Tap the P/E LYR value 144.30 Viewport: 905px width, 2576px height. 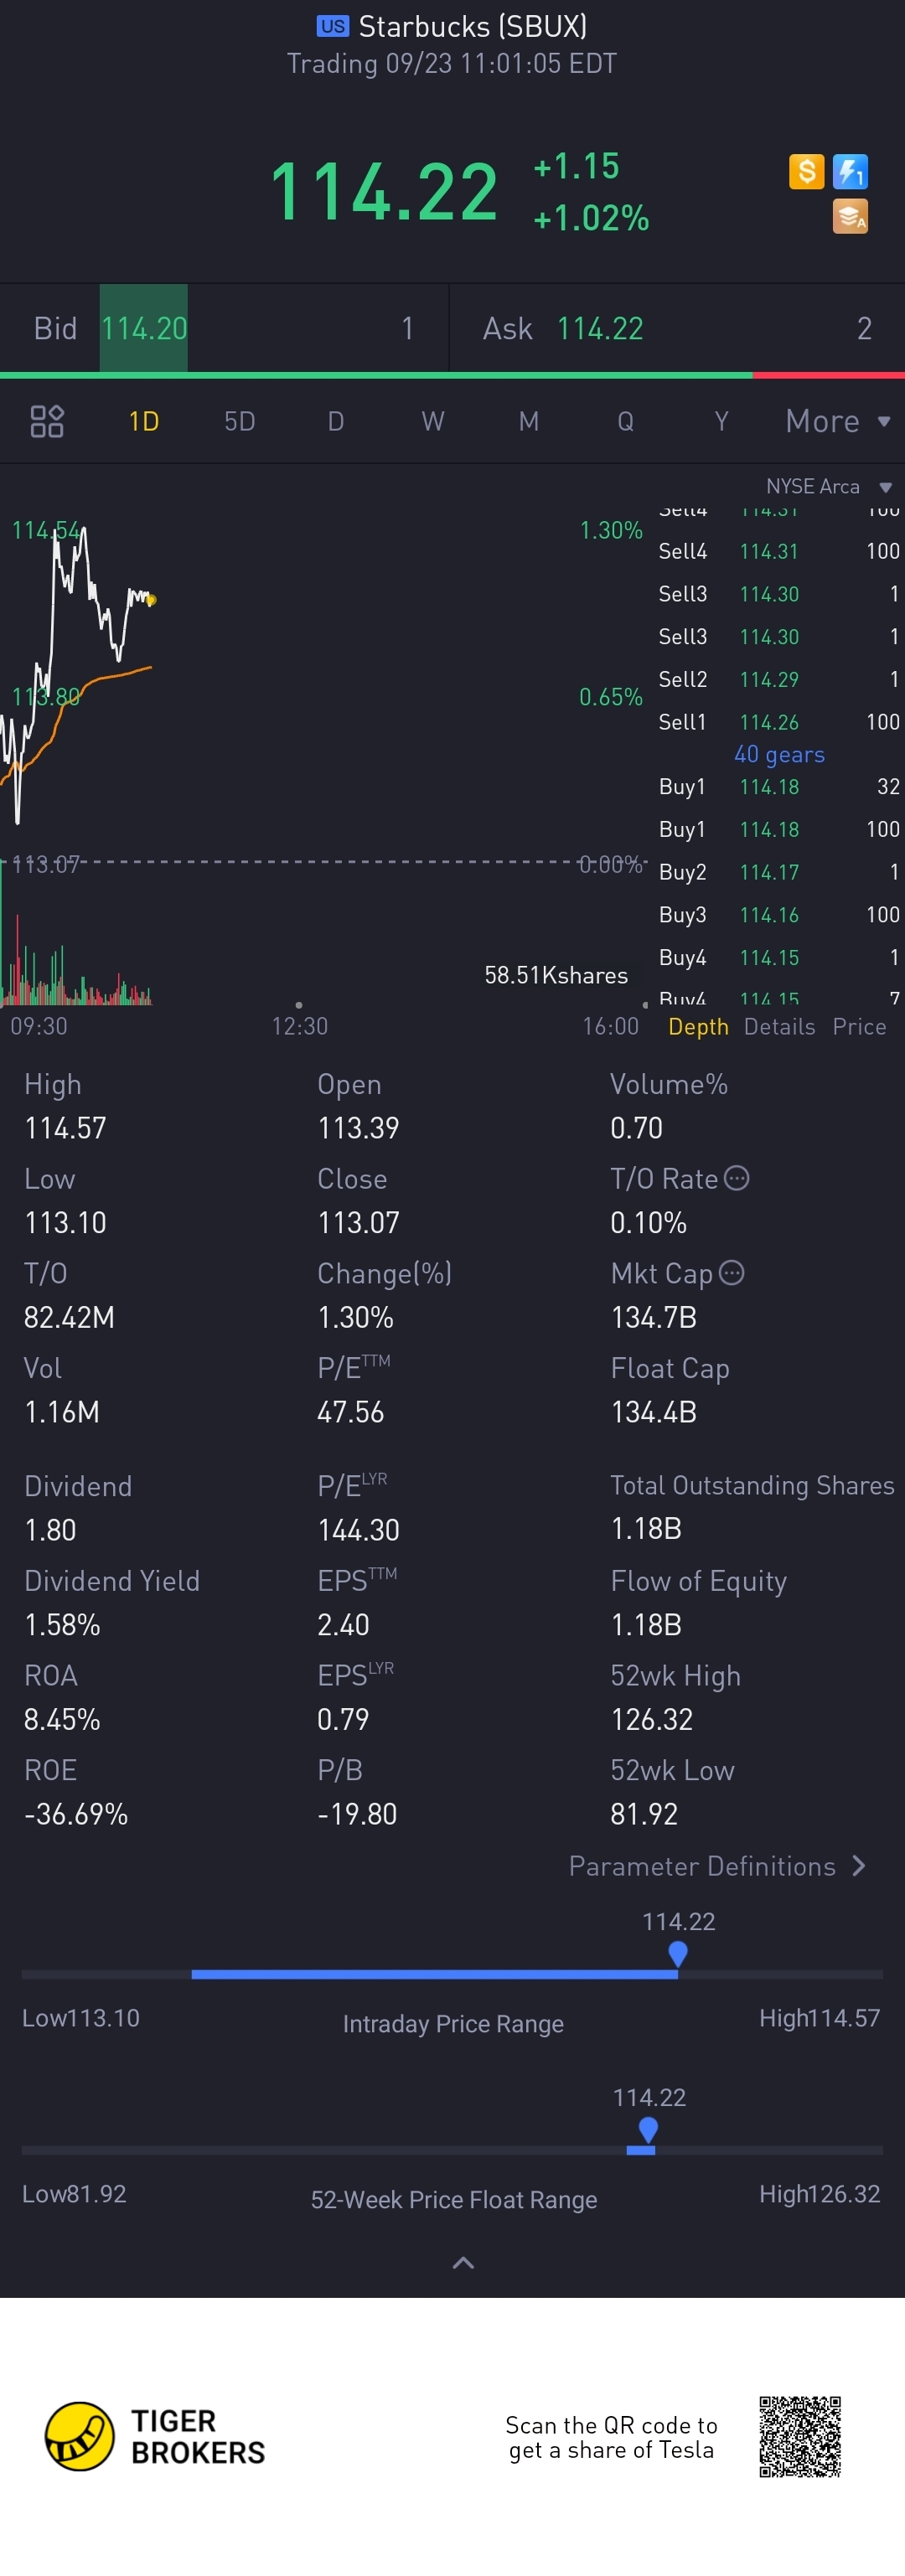[x=358, y=1530]
